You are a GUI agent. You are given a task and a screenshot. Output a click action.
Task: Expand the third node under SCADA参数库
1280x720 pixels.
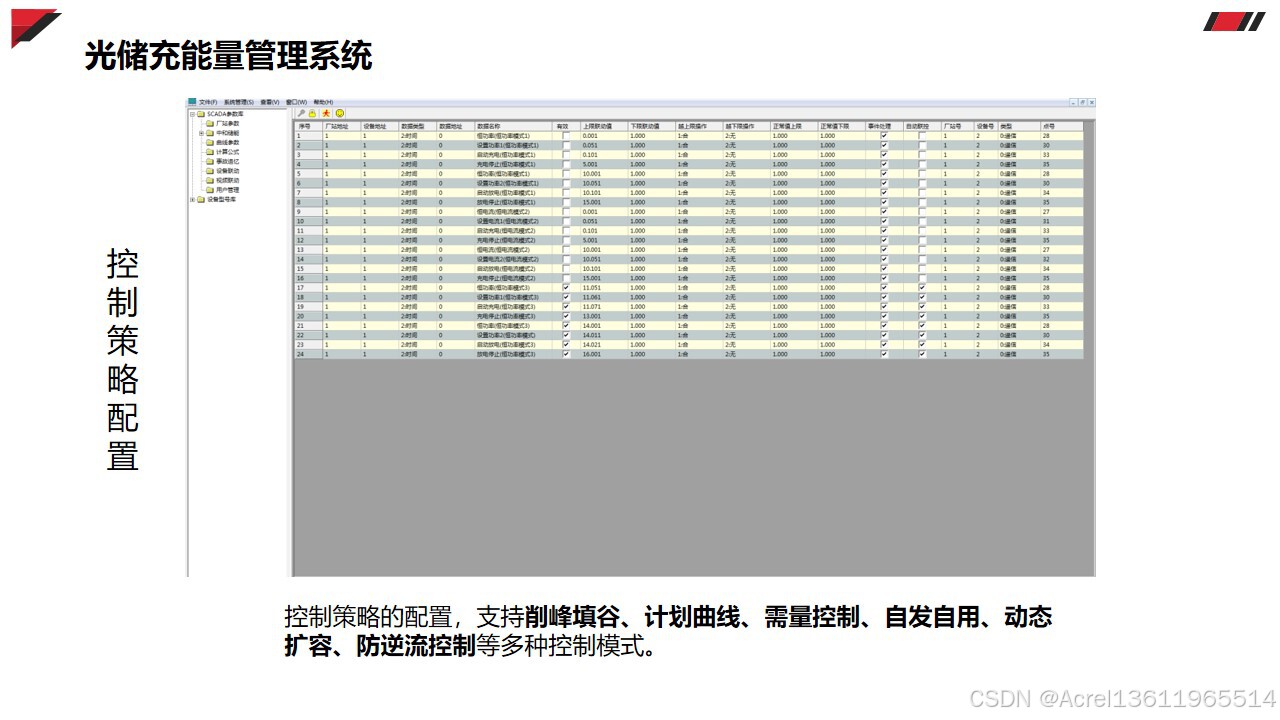201,133
